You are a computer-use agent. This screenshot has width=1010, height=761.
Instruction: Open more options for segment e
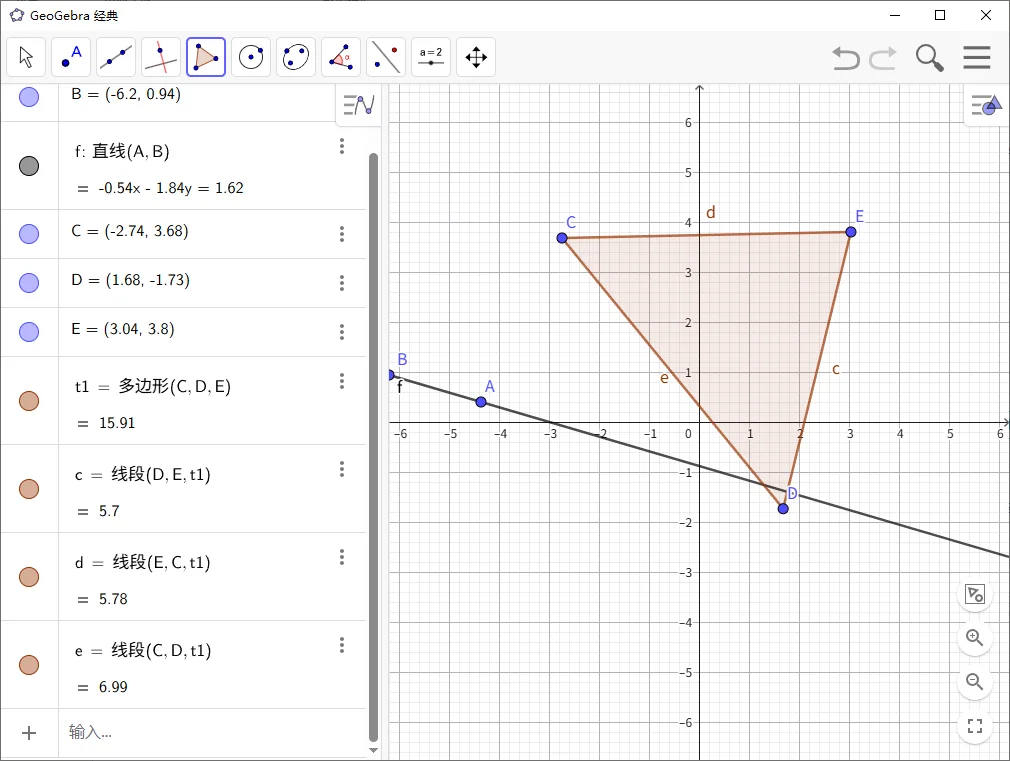pyautogui.click(x=342, y=645)
